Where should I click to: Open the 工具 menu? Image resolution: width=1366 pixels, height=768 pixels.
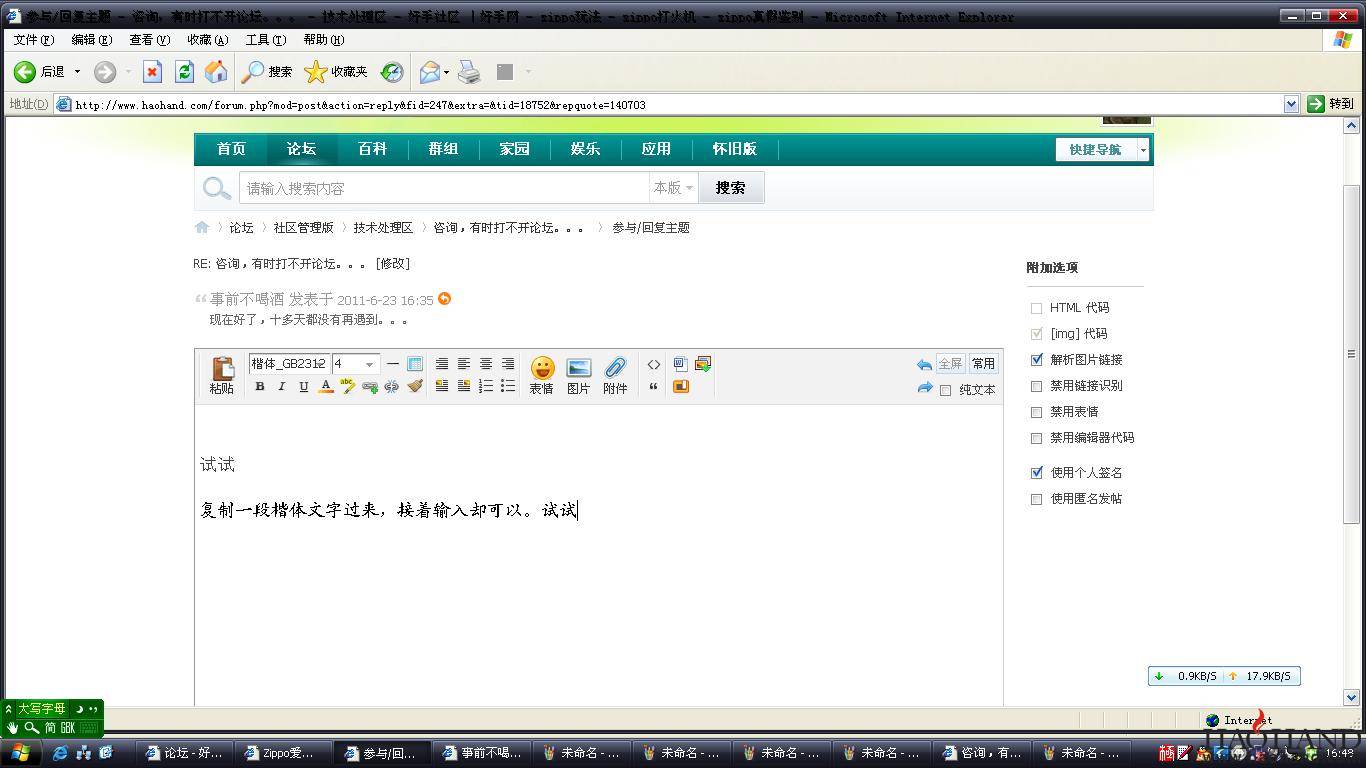coord(265,40)
